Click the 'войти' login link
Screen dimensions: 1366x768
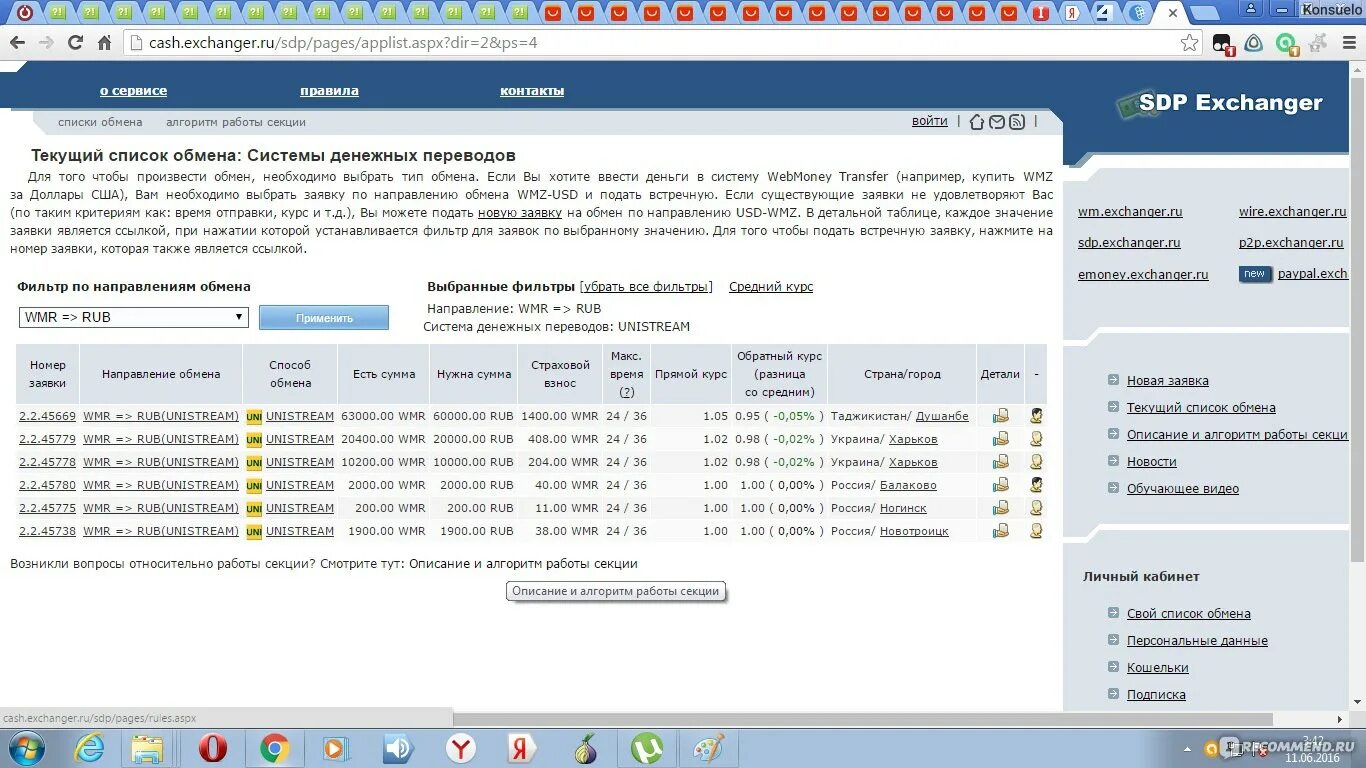click(x=929, y=121)
